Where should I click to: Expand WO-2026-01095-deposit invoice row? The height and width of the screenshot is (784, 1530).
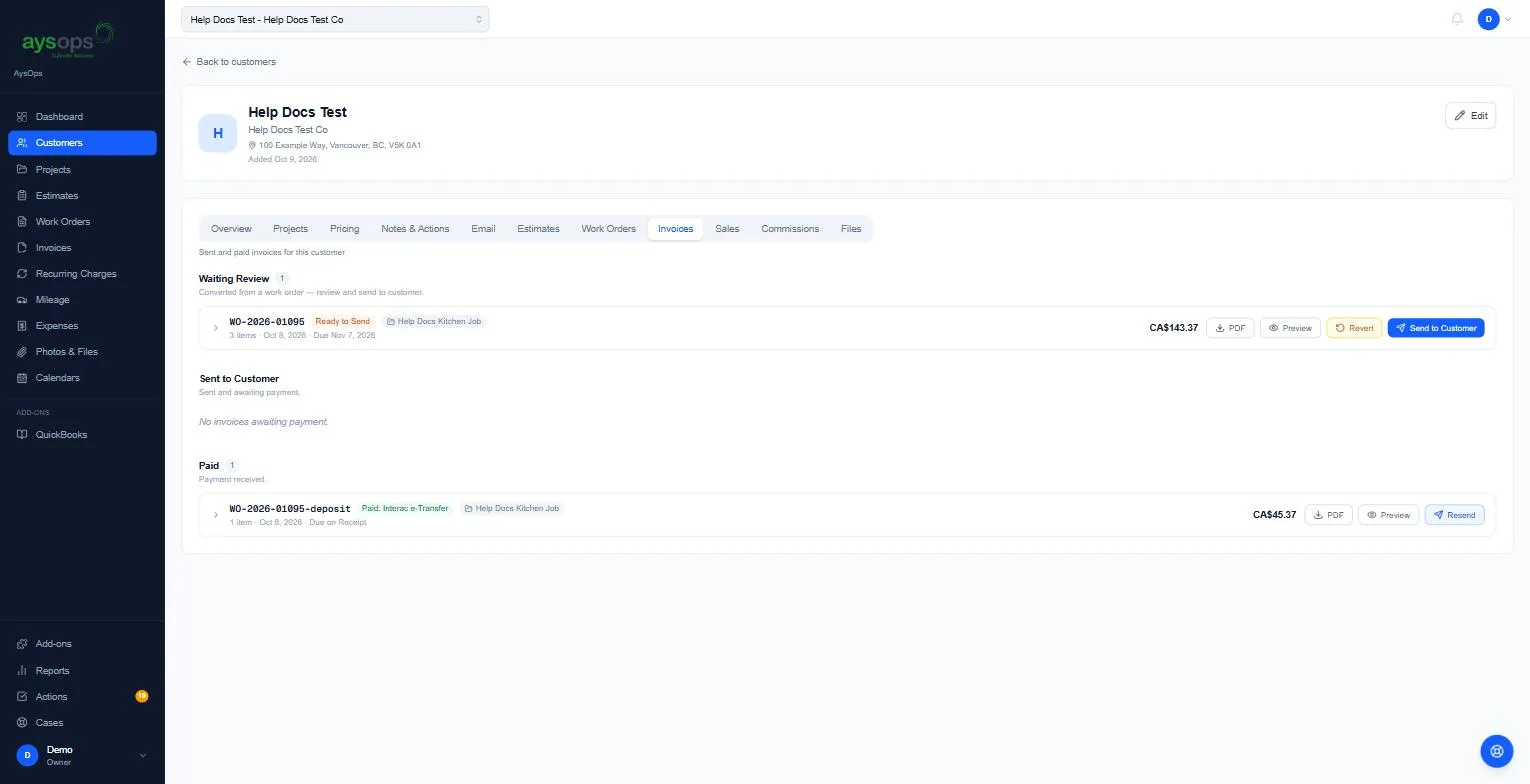click(215, 515)
